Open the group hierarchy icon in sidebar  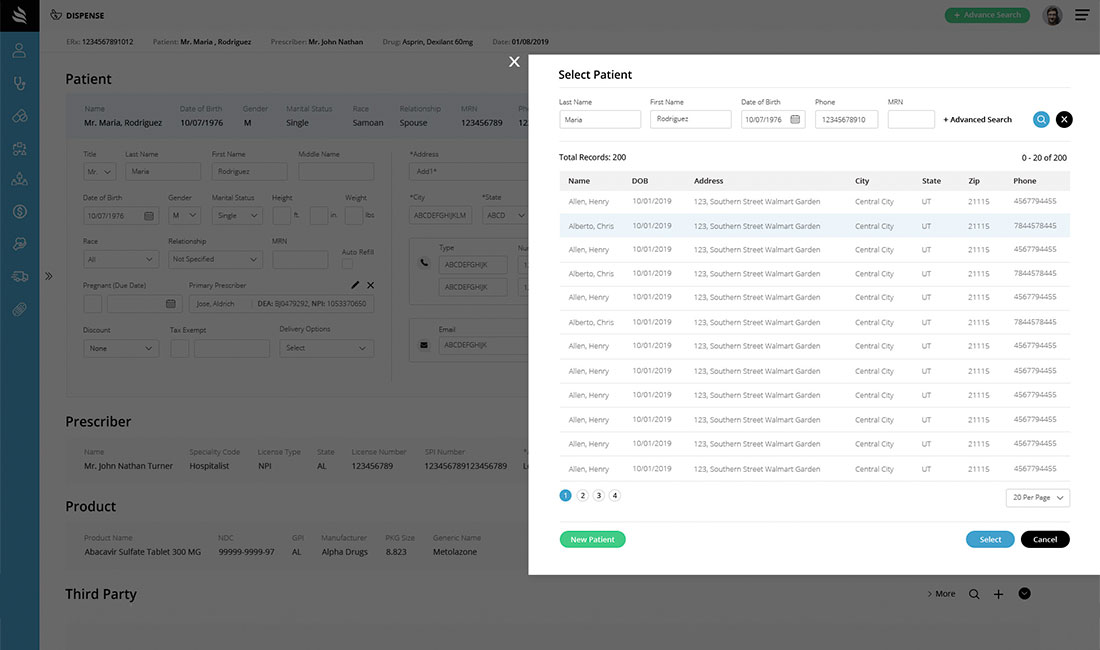tap(20, 180)
